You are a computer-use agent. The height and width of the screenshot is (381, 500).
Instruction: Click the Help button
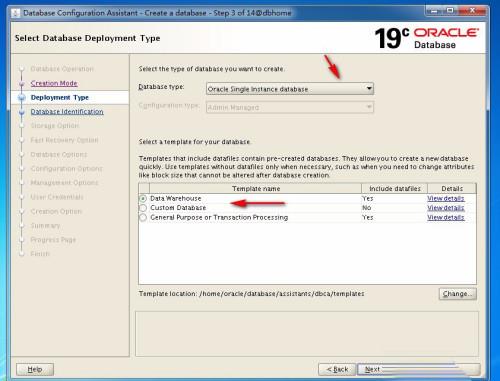click(x=35, y=369)
